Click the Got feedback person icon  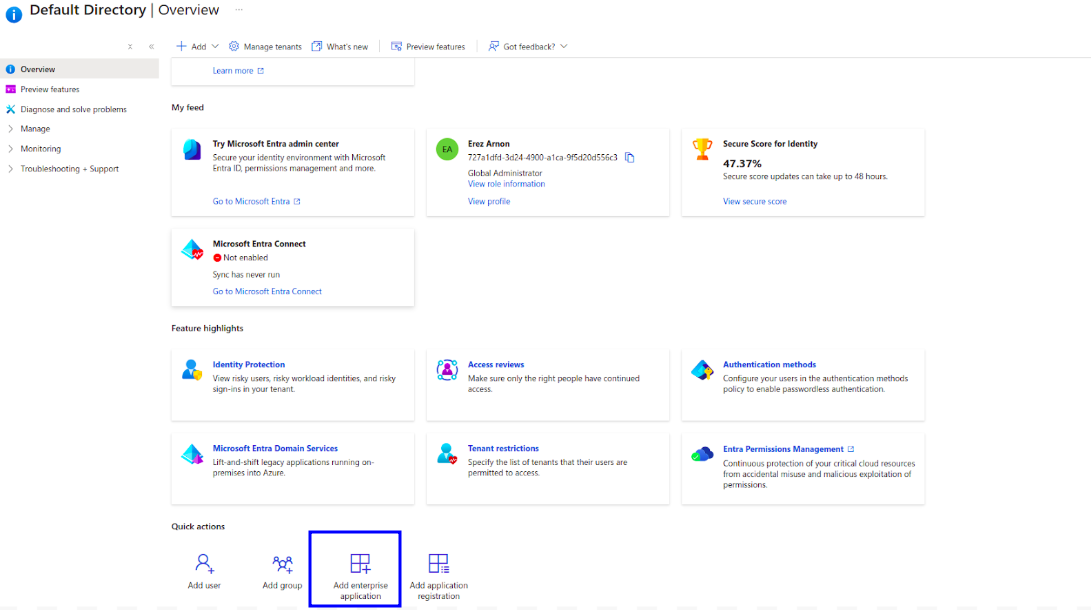[493, 46]
